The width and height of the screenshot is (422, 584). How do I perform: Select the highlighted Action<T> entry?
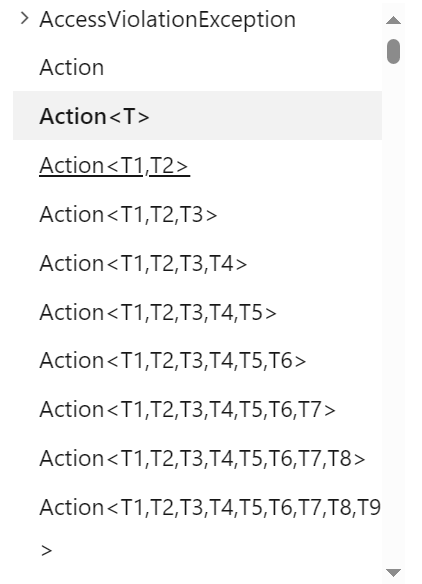pos(197,115)
